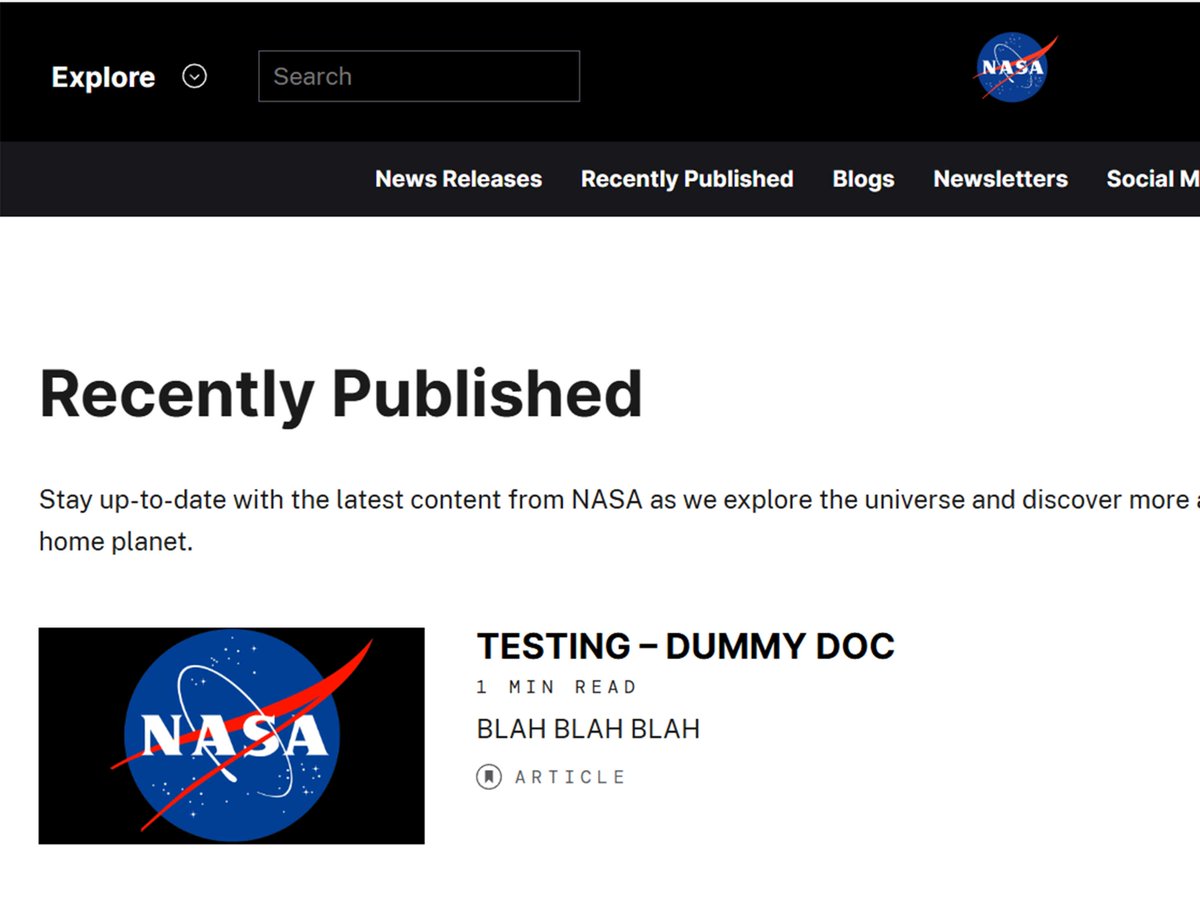Go to the Blogs tab
Screen dimensions: 1200x898
[x=863, y=179]
